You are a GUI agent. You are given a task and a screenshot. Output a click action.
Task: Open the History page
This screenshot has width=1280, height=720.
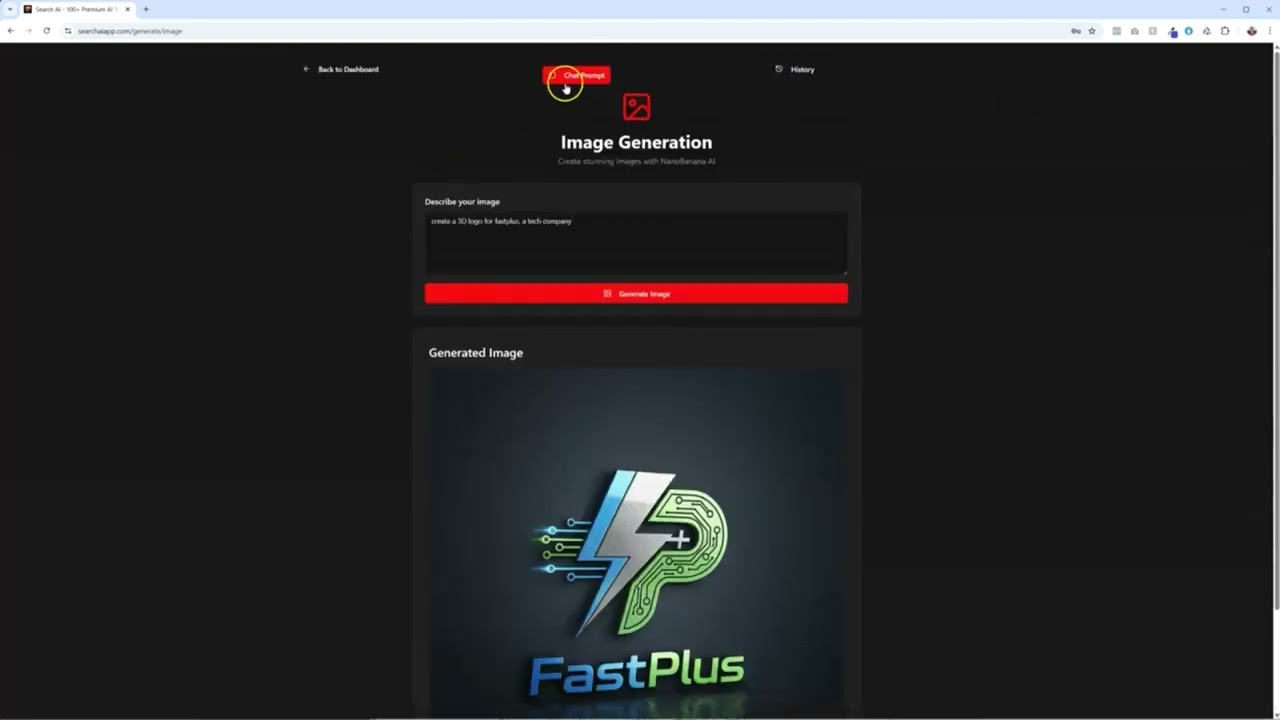coord(795,69)
